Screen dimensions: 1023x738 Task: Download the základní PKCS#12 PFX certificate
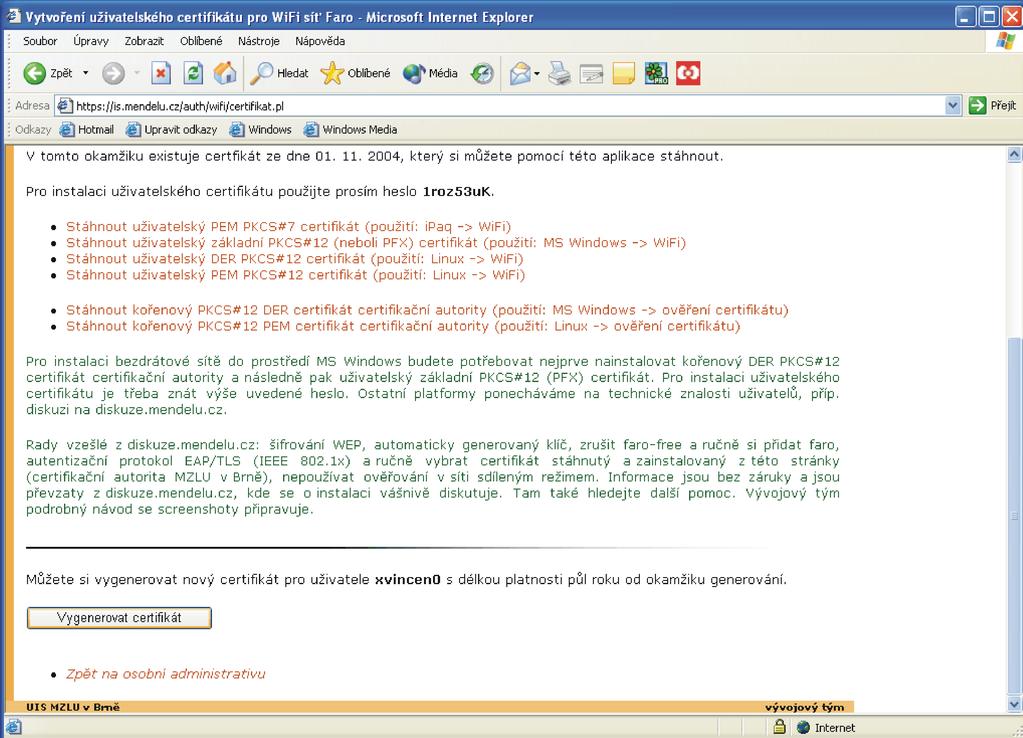[376, 243]
